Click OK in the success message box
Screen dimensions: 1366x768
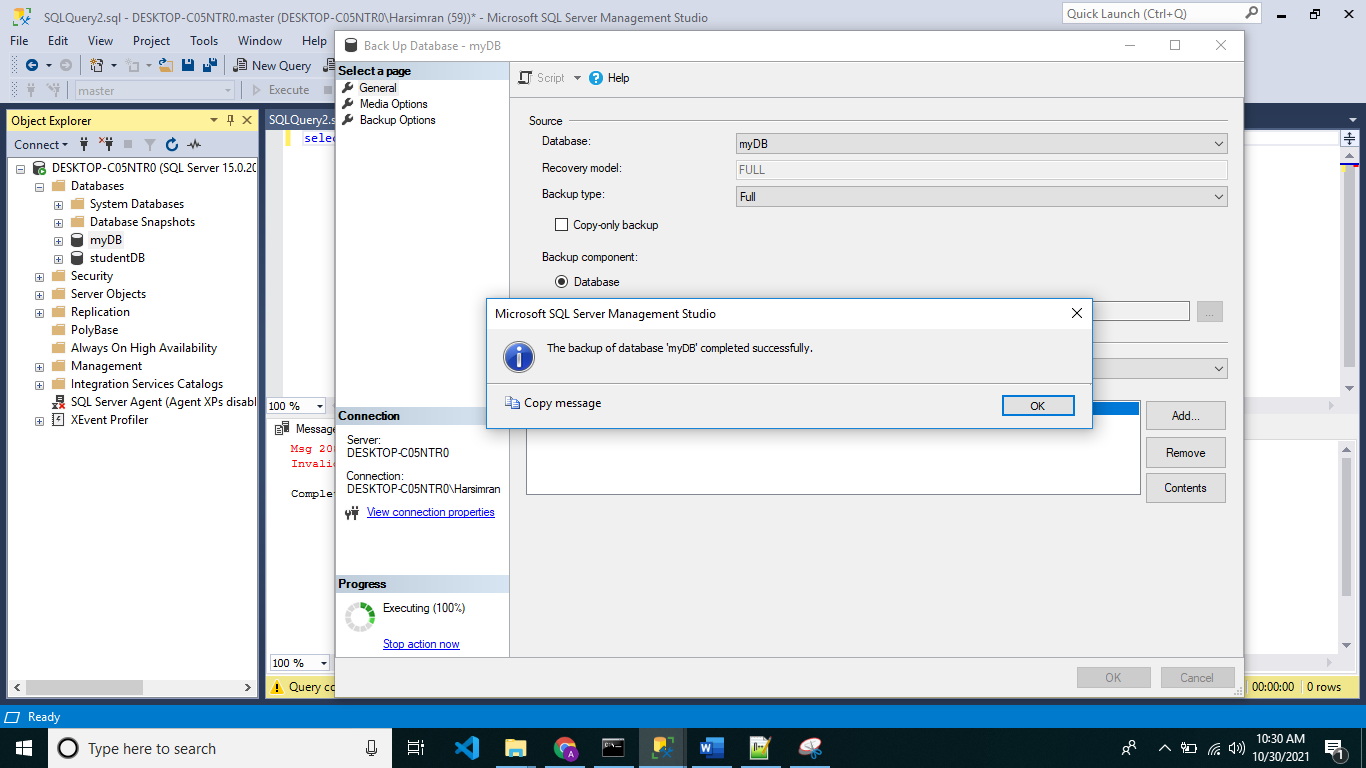[1038, 405]
